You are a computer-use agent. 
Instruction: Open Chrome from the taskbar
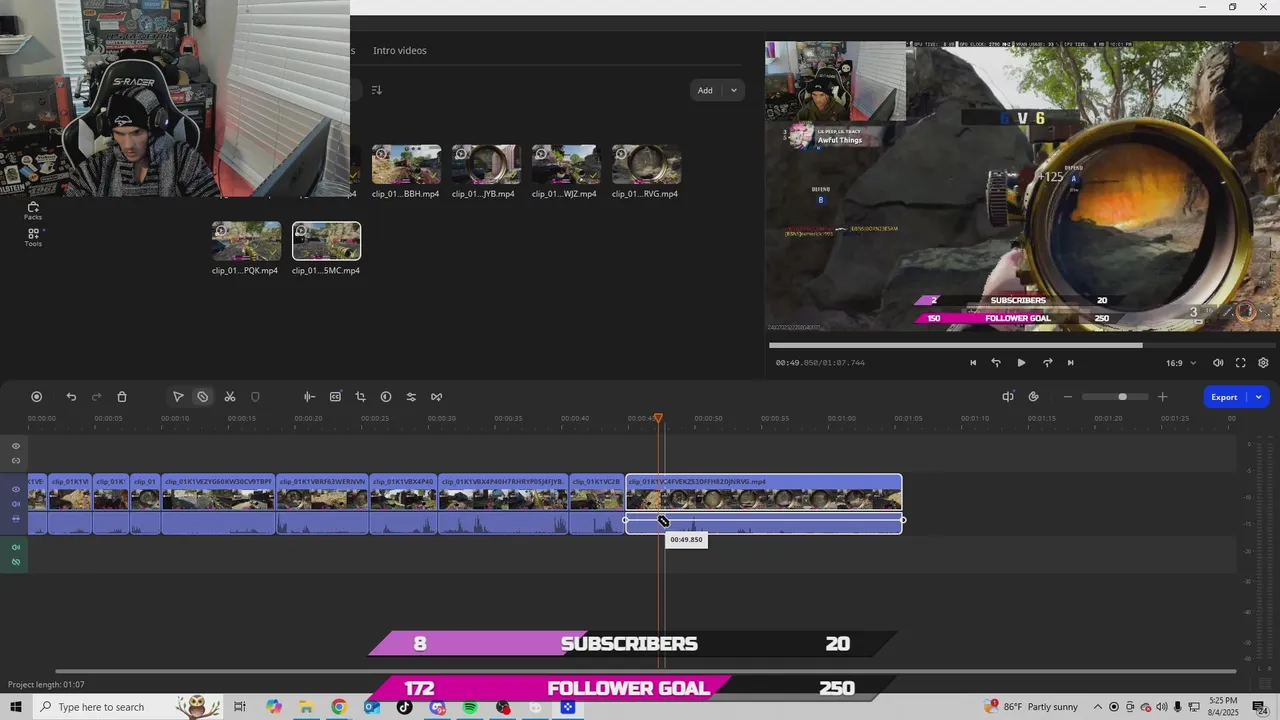tap(339, 707)
